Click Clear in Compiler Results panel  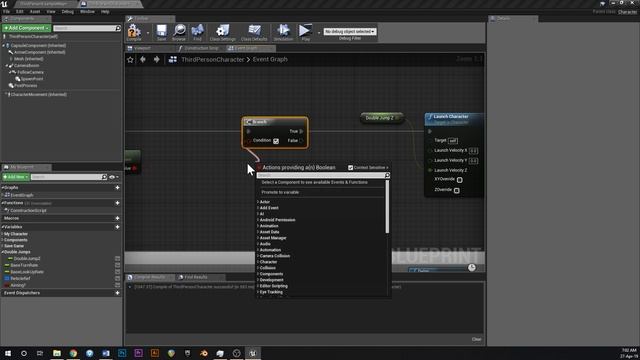[x=476, y=339]
